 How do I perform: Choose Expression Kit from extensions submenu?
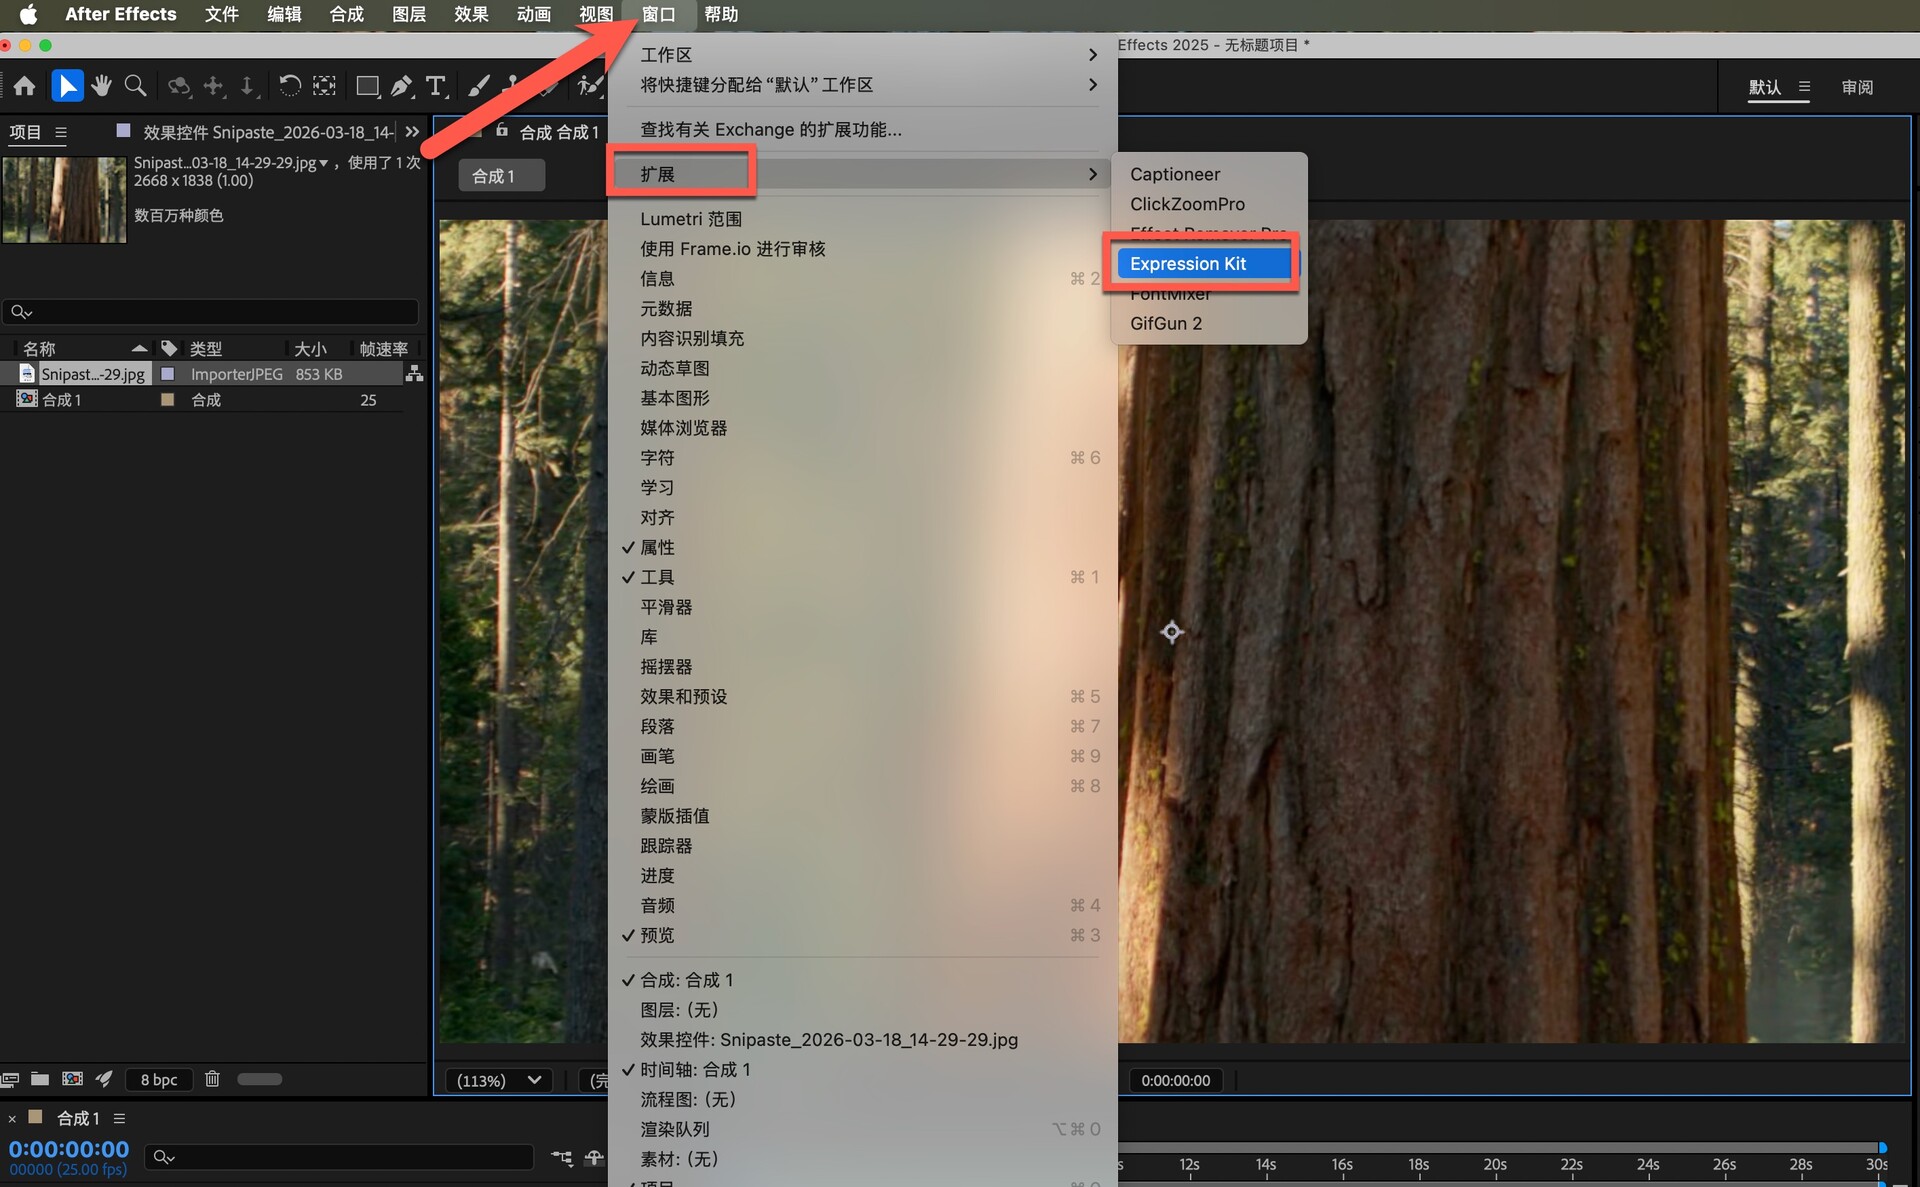coord(1188,264)
